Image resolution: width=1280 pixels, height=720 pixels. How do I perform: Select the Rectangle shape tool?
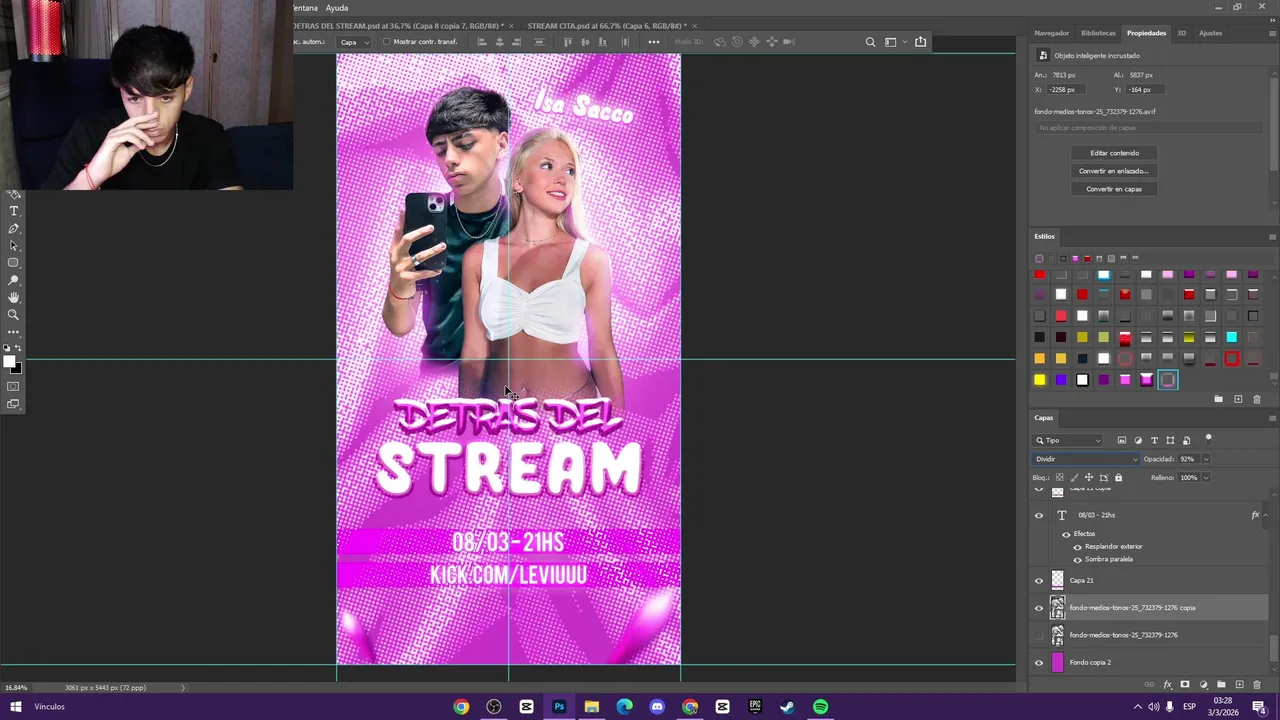(x=14, y=263)
